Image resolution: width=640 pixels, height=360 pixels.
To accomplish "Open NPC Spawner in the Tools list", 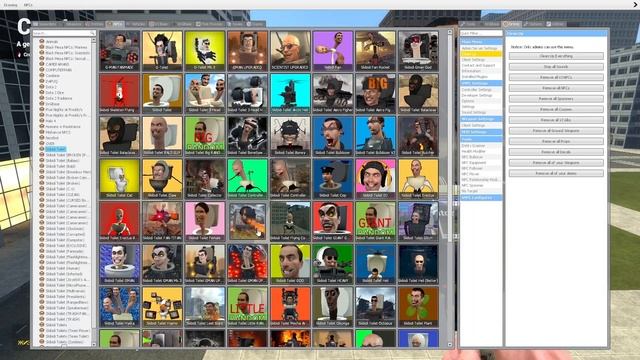I will click(x=472, y=185).
